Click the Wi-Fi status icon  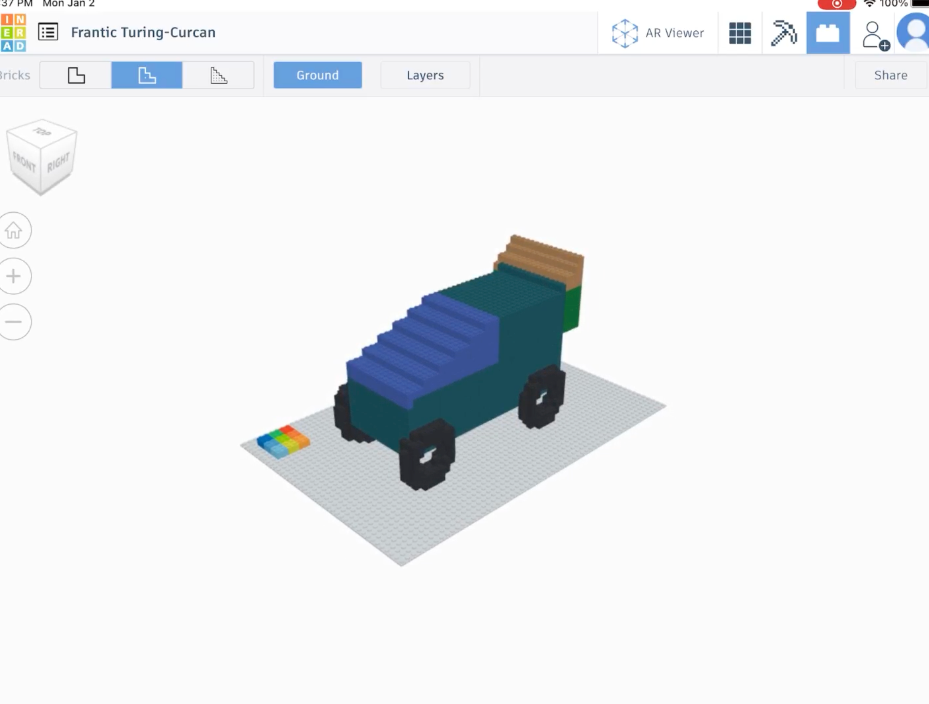point(869,4)
